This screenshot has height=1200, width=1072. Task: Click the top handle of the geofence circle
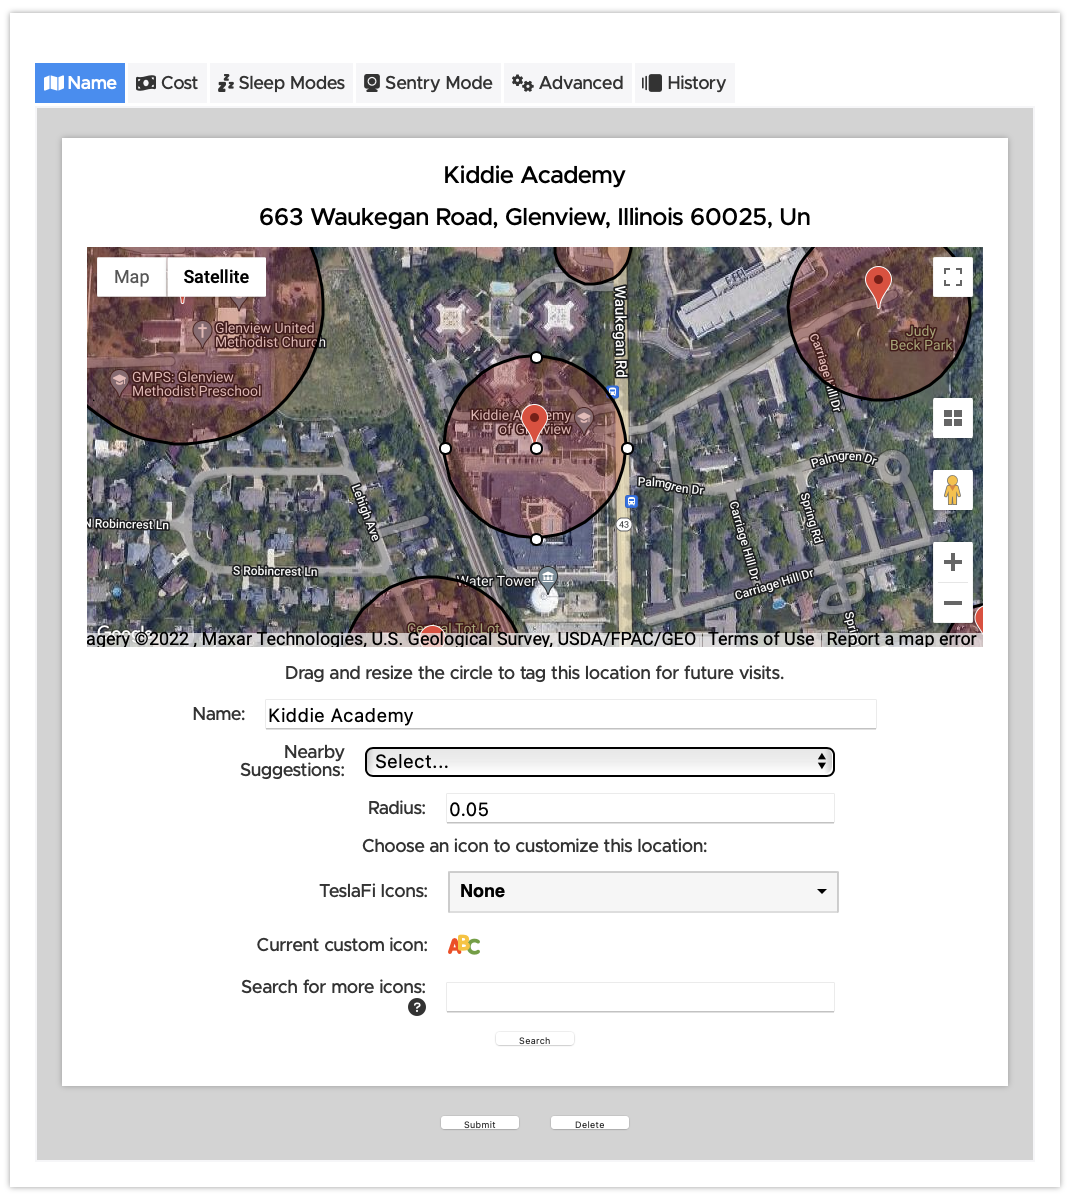click(x=537, y=357)
